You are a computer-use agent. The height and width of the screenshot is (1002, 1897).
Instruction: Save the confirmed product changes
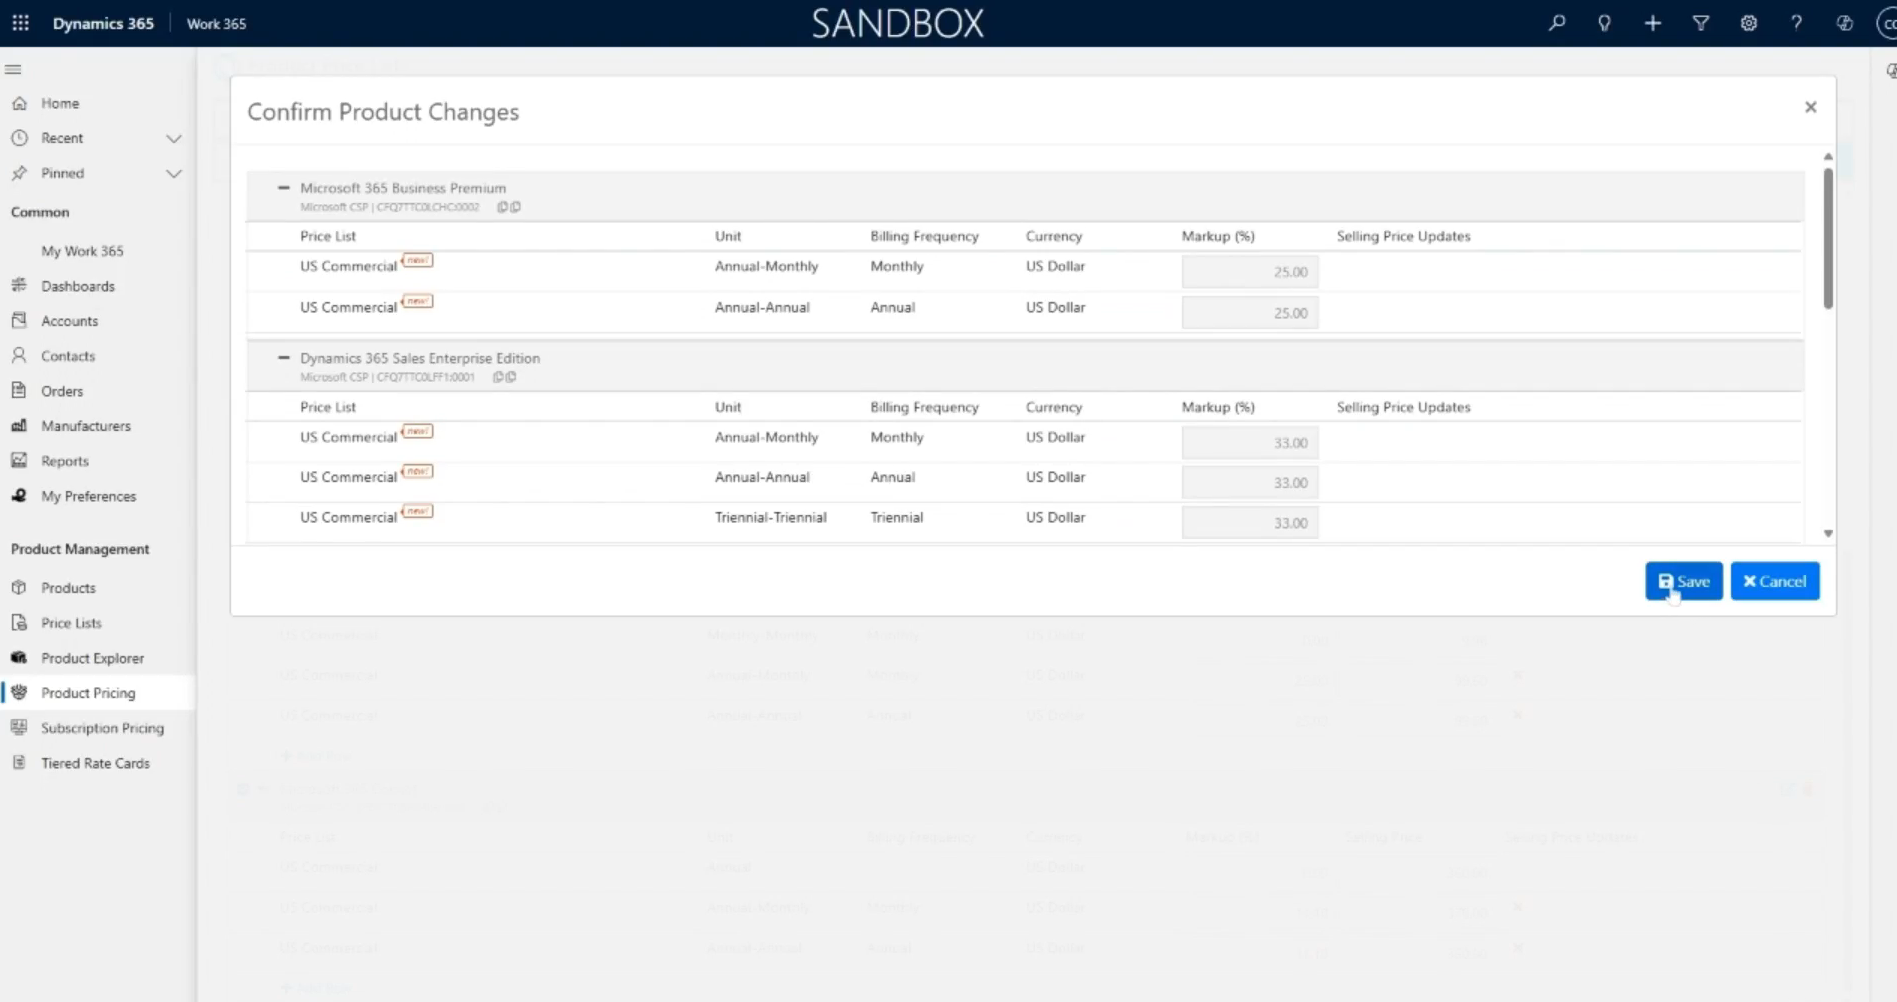click(x=1684, y=581)
